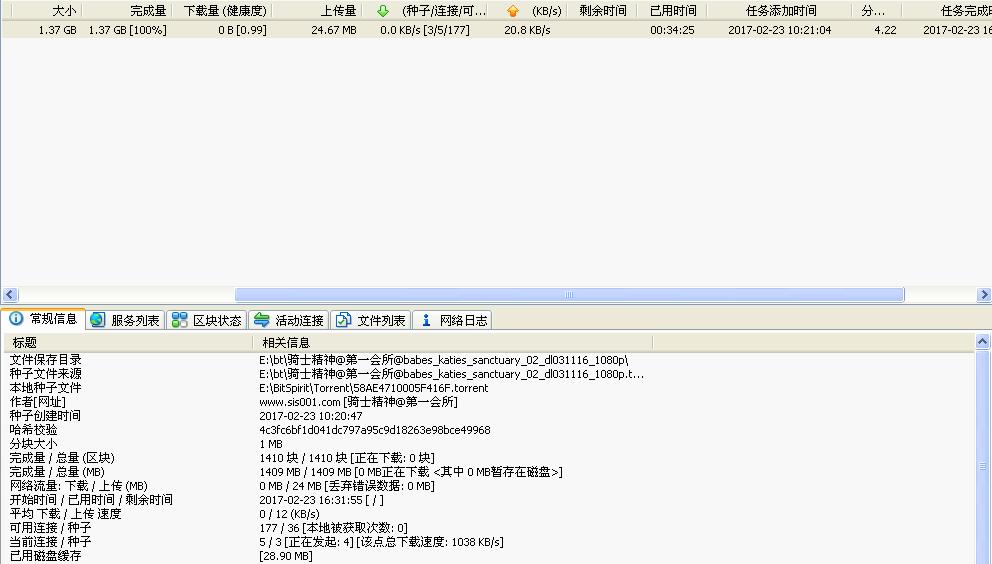
Task: Click the 相关信息 header in details panel
Action: click(285, 343)
